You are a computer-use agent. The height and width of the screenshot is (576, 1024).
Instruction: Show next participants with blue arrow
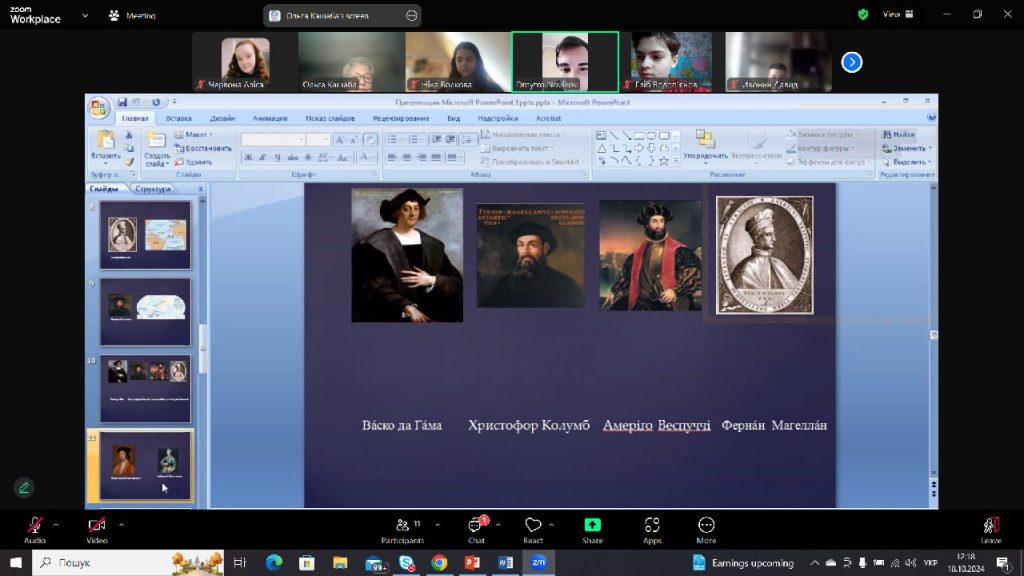pos(852,62)
